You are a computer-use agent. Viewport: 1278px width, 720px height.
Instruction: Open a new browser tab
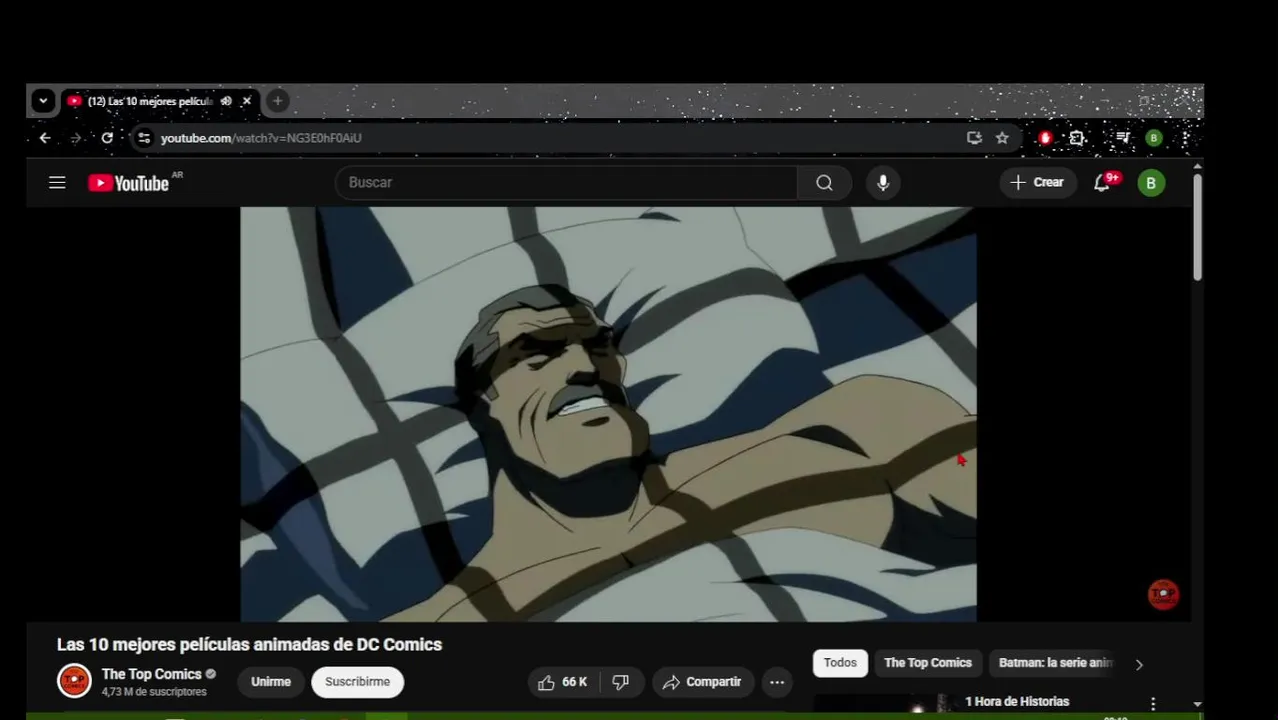(277, 101)
